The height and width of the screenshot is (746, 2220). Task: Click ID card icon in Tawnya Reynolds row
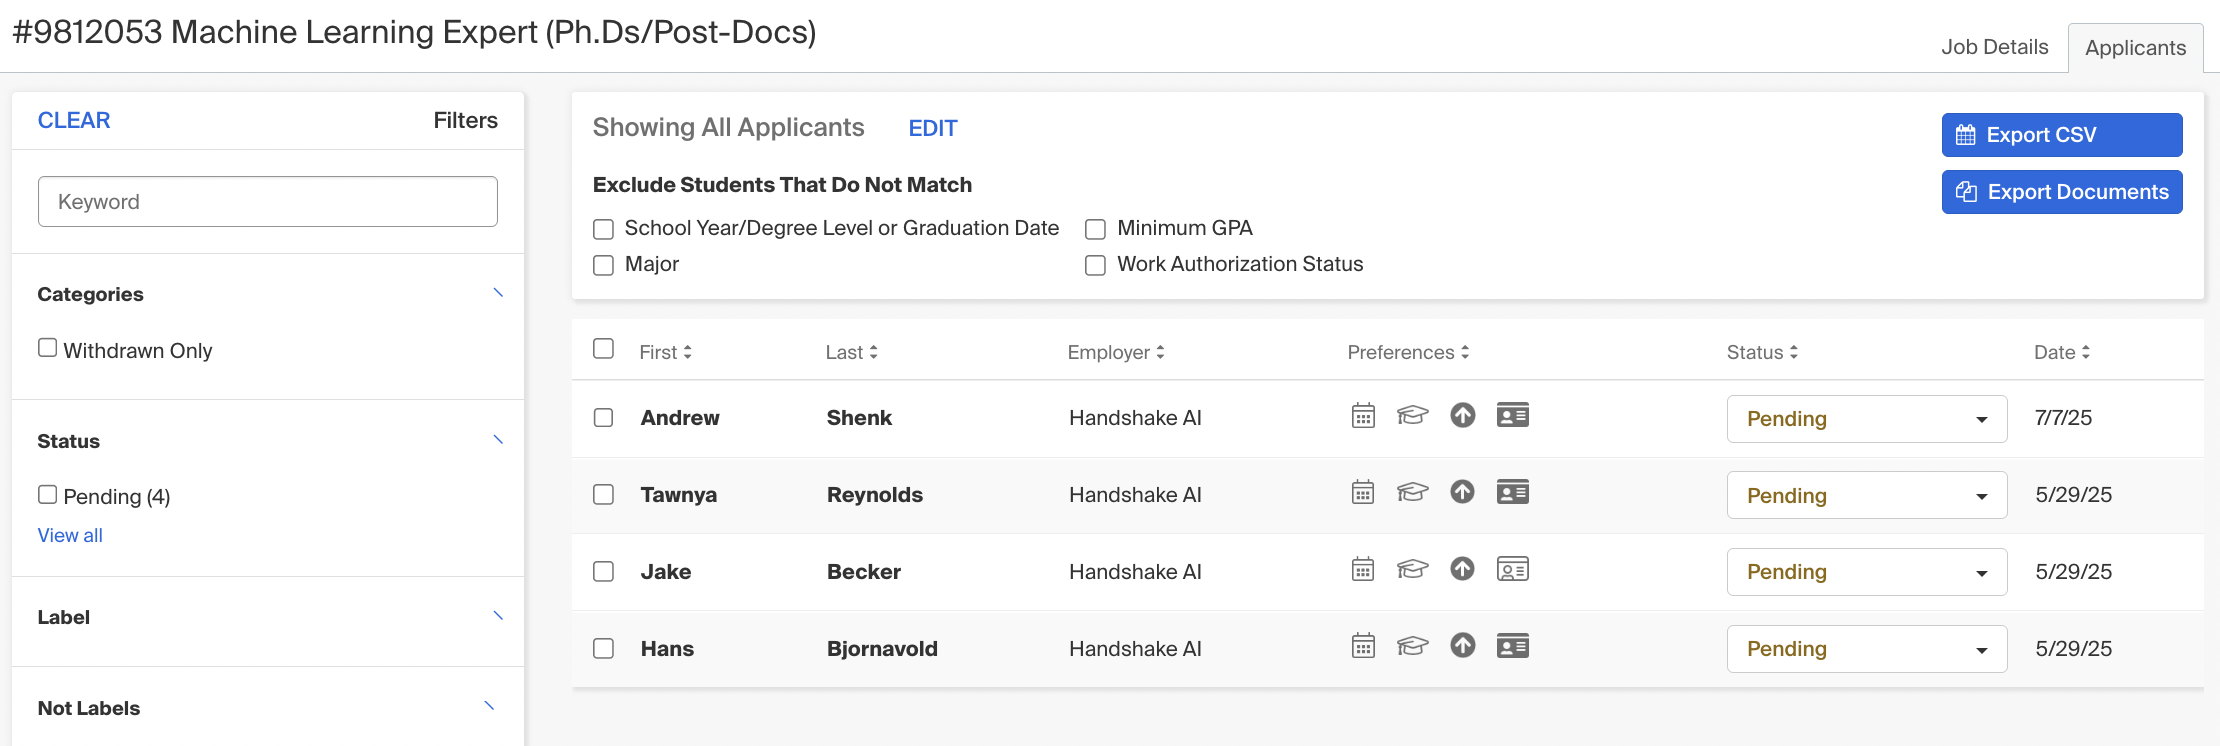click(x=1513, y=492)
